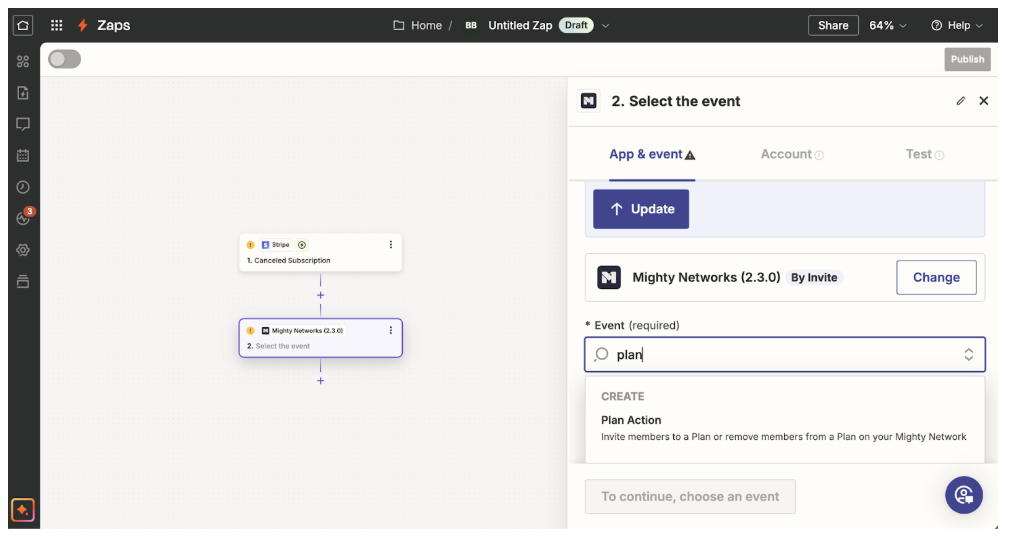Open the Canceled Subscription step options menu
The width and height of the screenshot is (1014, 556).
[391, 244]
